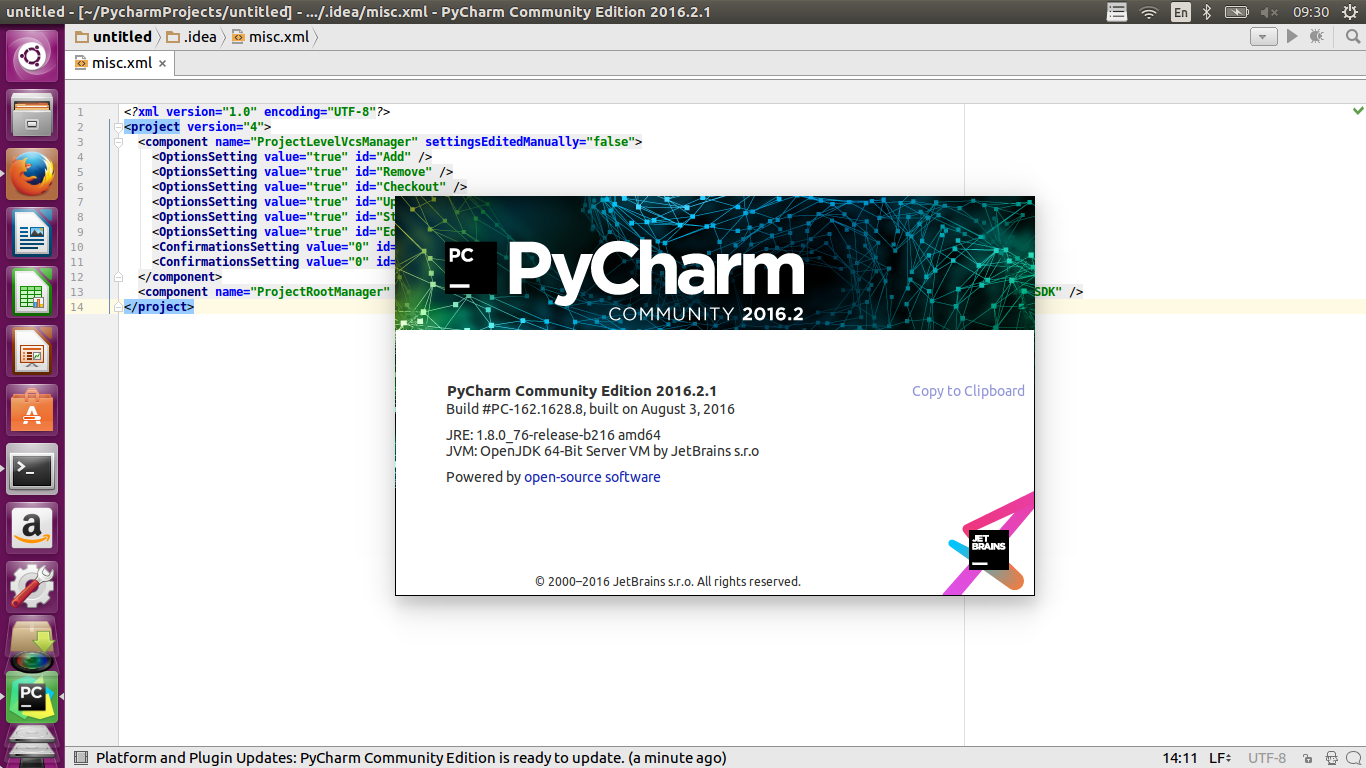The height and width of the screenshot is (768, 1366).
Task: Click the PC logo in the About banner
Action: pos(471,268)
